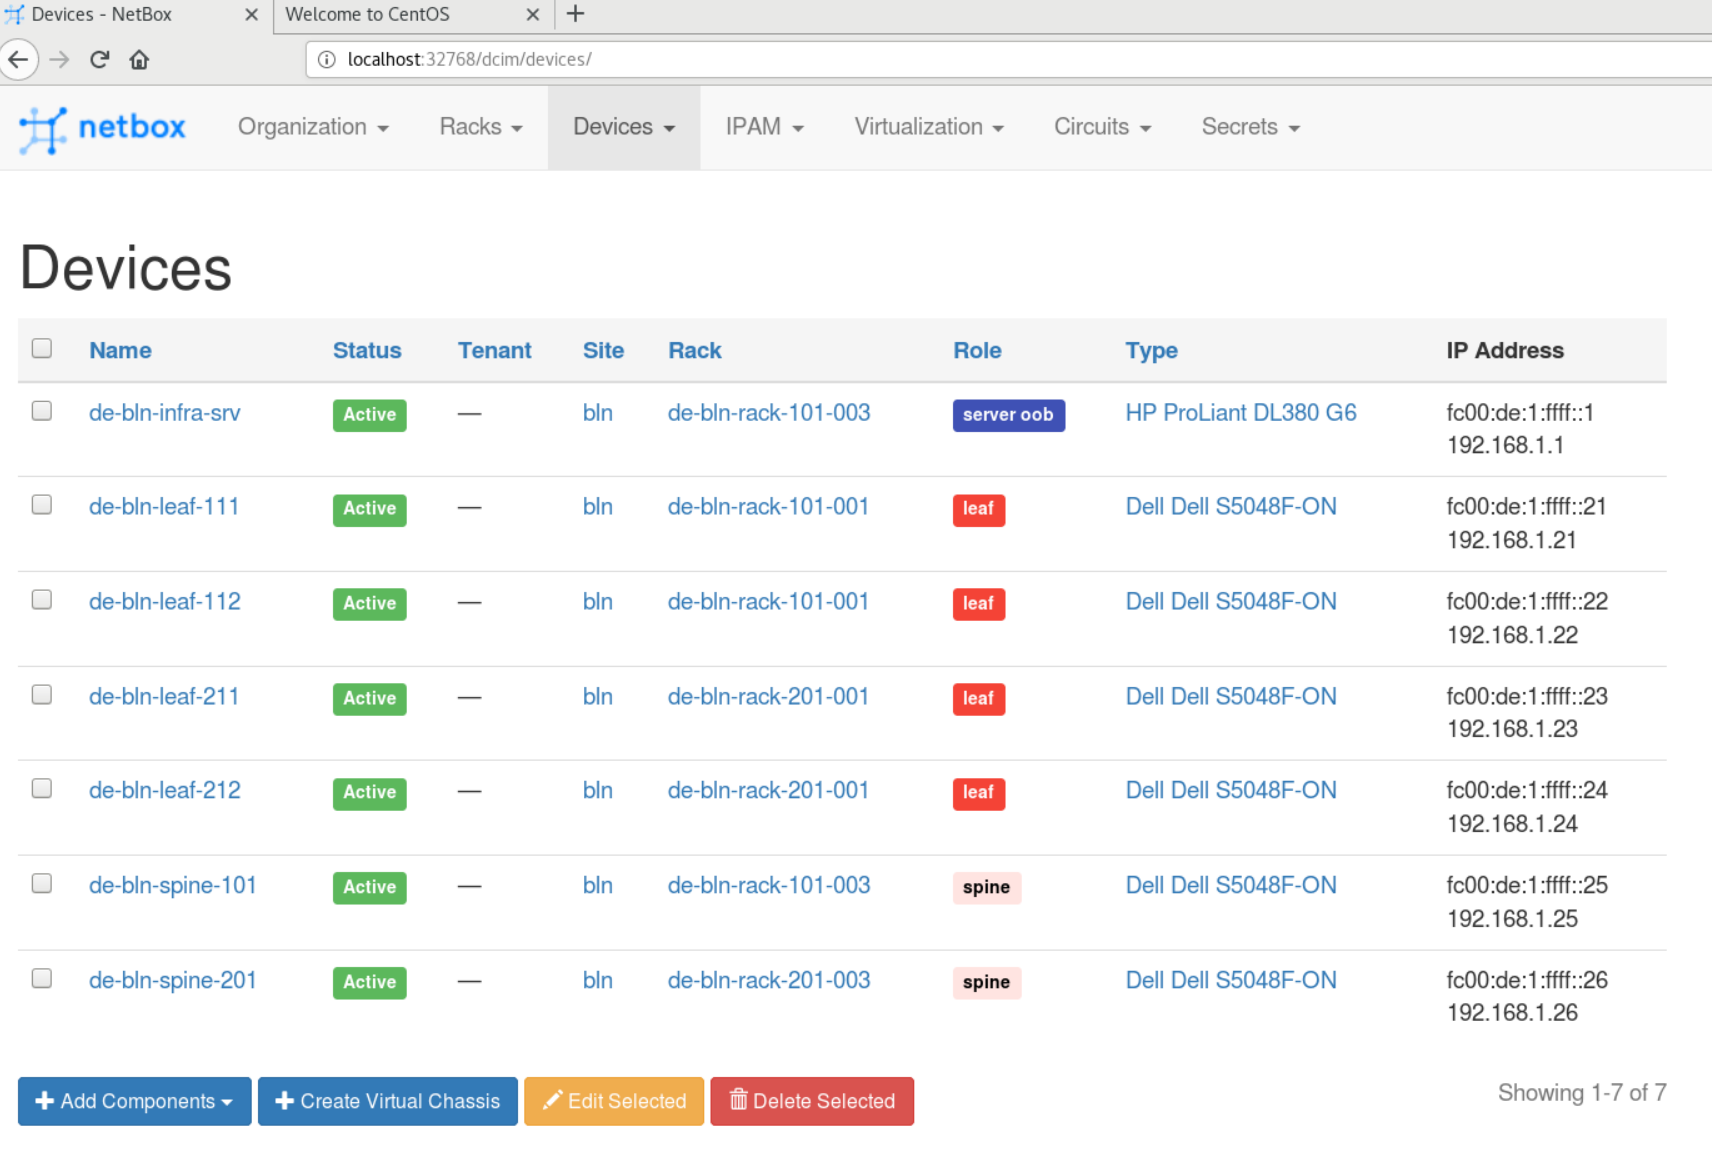Click inside the browser address bar
Screen dimensions: 1712x1167
point(700,59)
